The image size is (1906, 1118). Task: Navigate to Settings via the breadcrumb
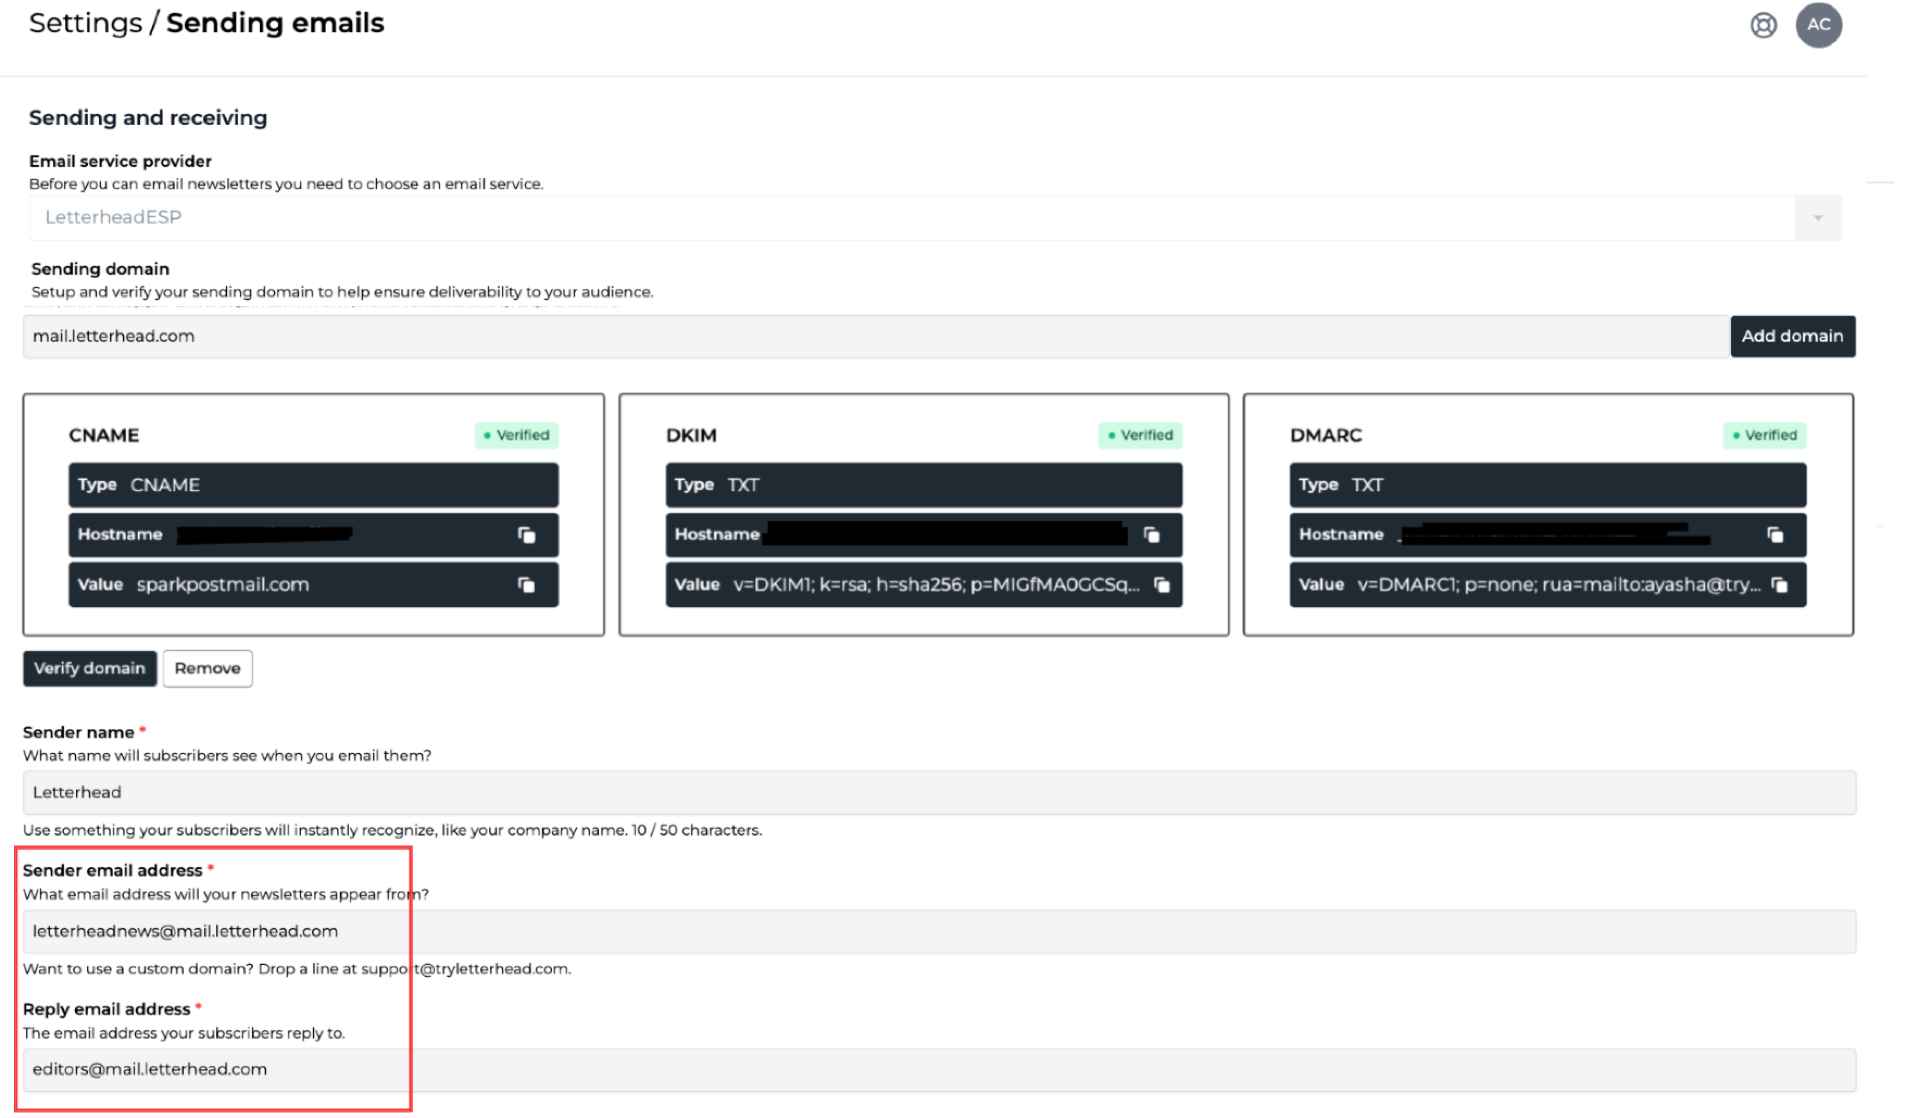click(85, 22)
